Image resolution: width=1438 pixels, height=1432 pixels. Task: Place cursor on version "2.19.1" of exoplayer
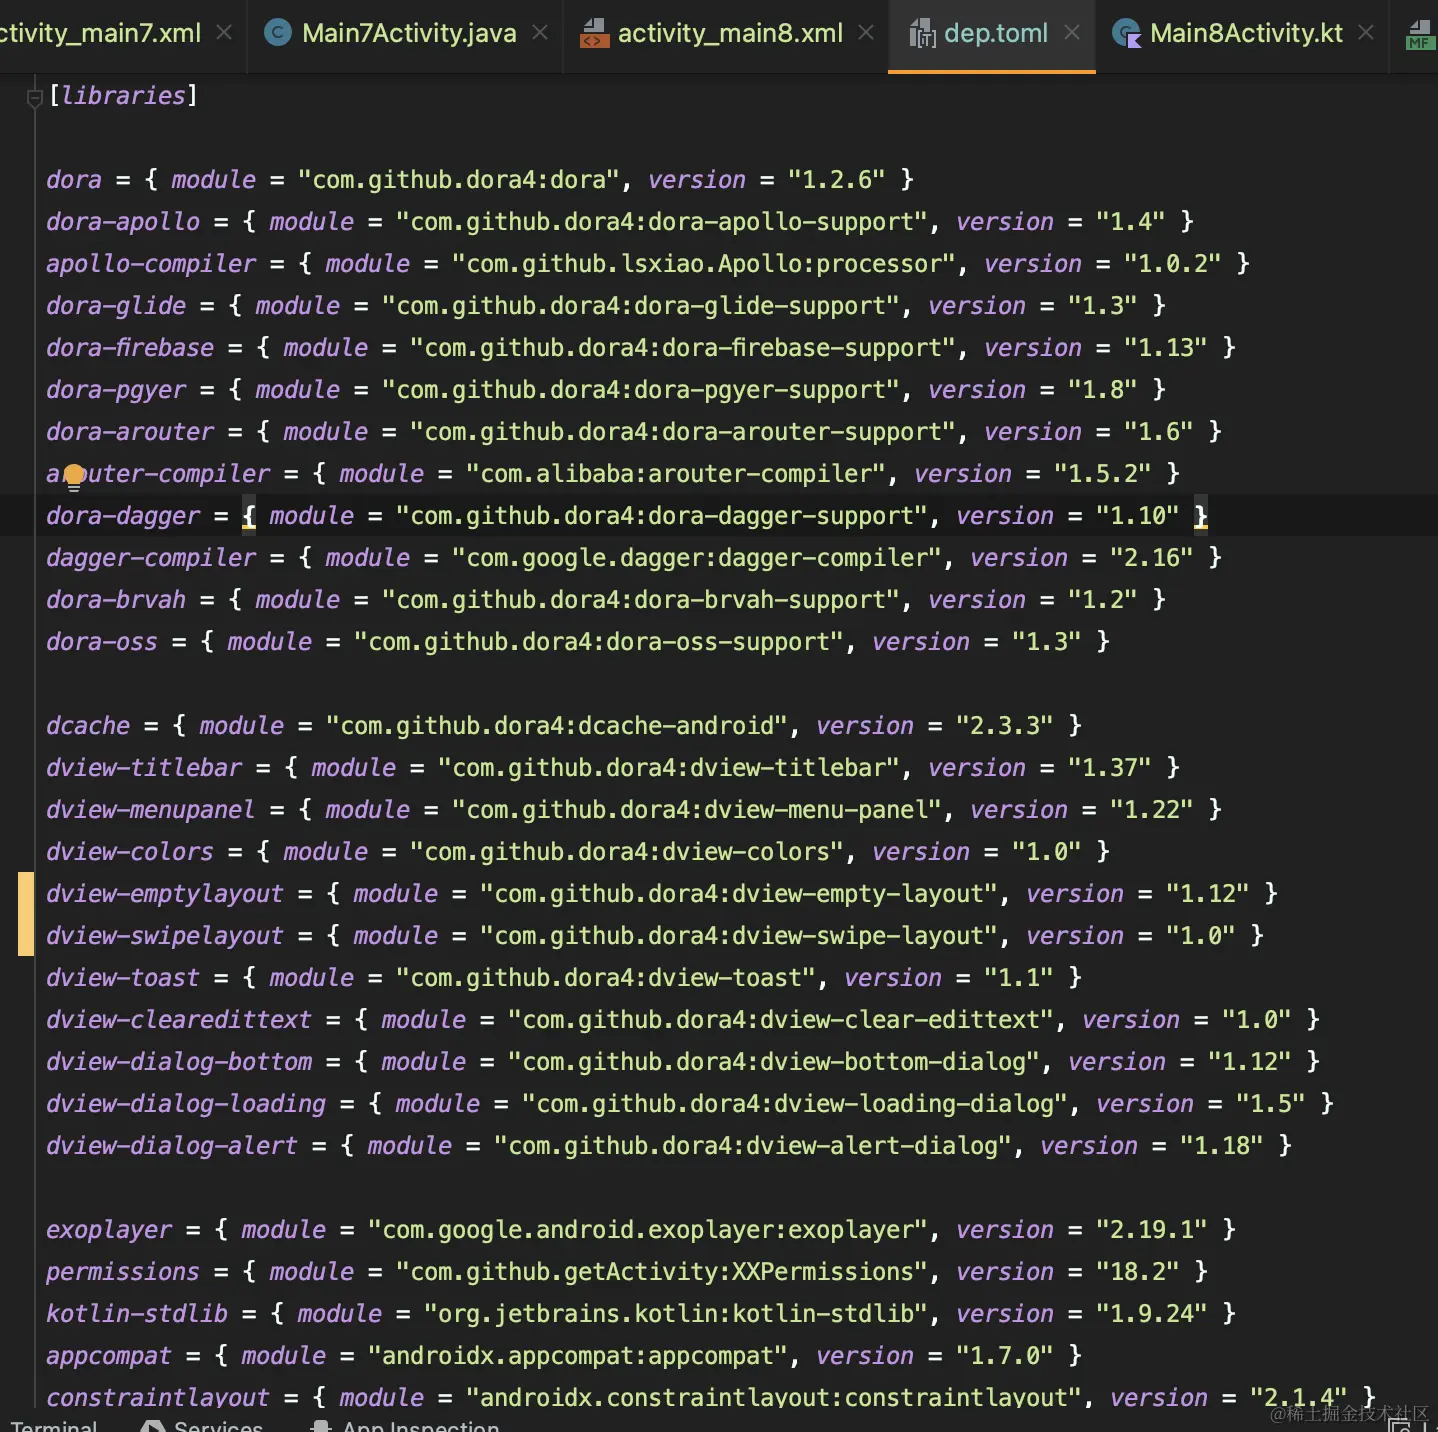tap(1151, 1230)
